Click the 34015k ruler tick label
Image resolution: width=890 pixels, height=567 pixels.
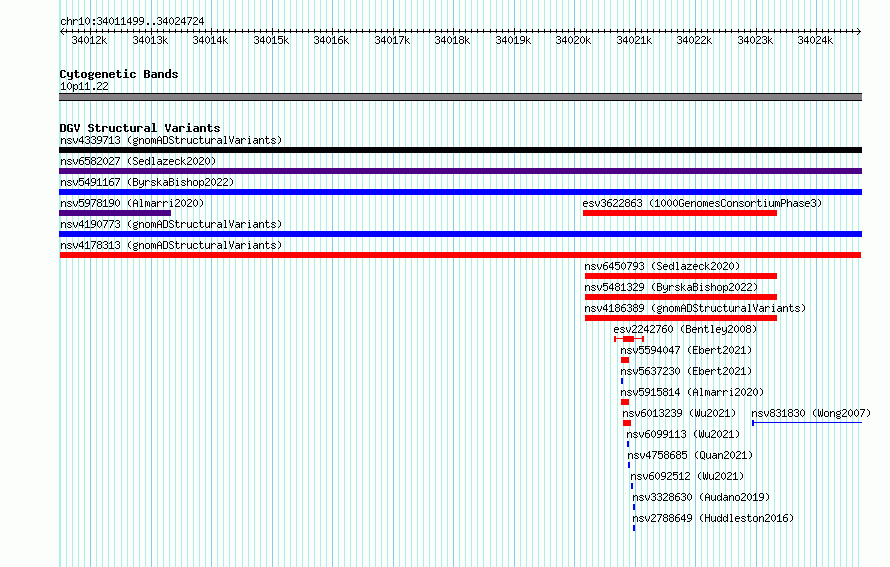pyautogui.click(x=271, y=41)
